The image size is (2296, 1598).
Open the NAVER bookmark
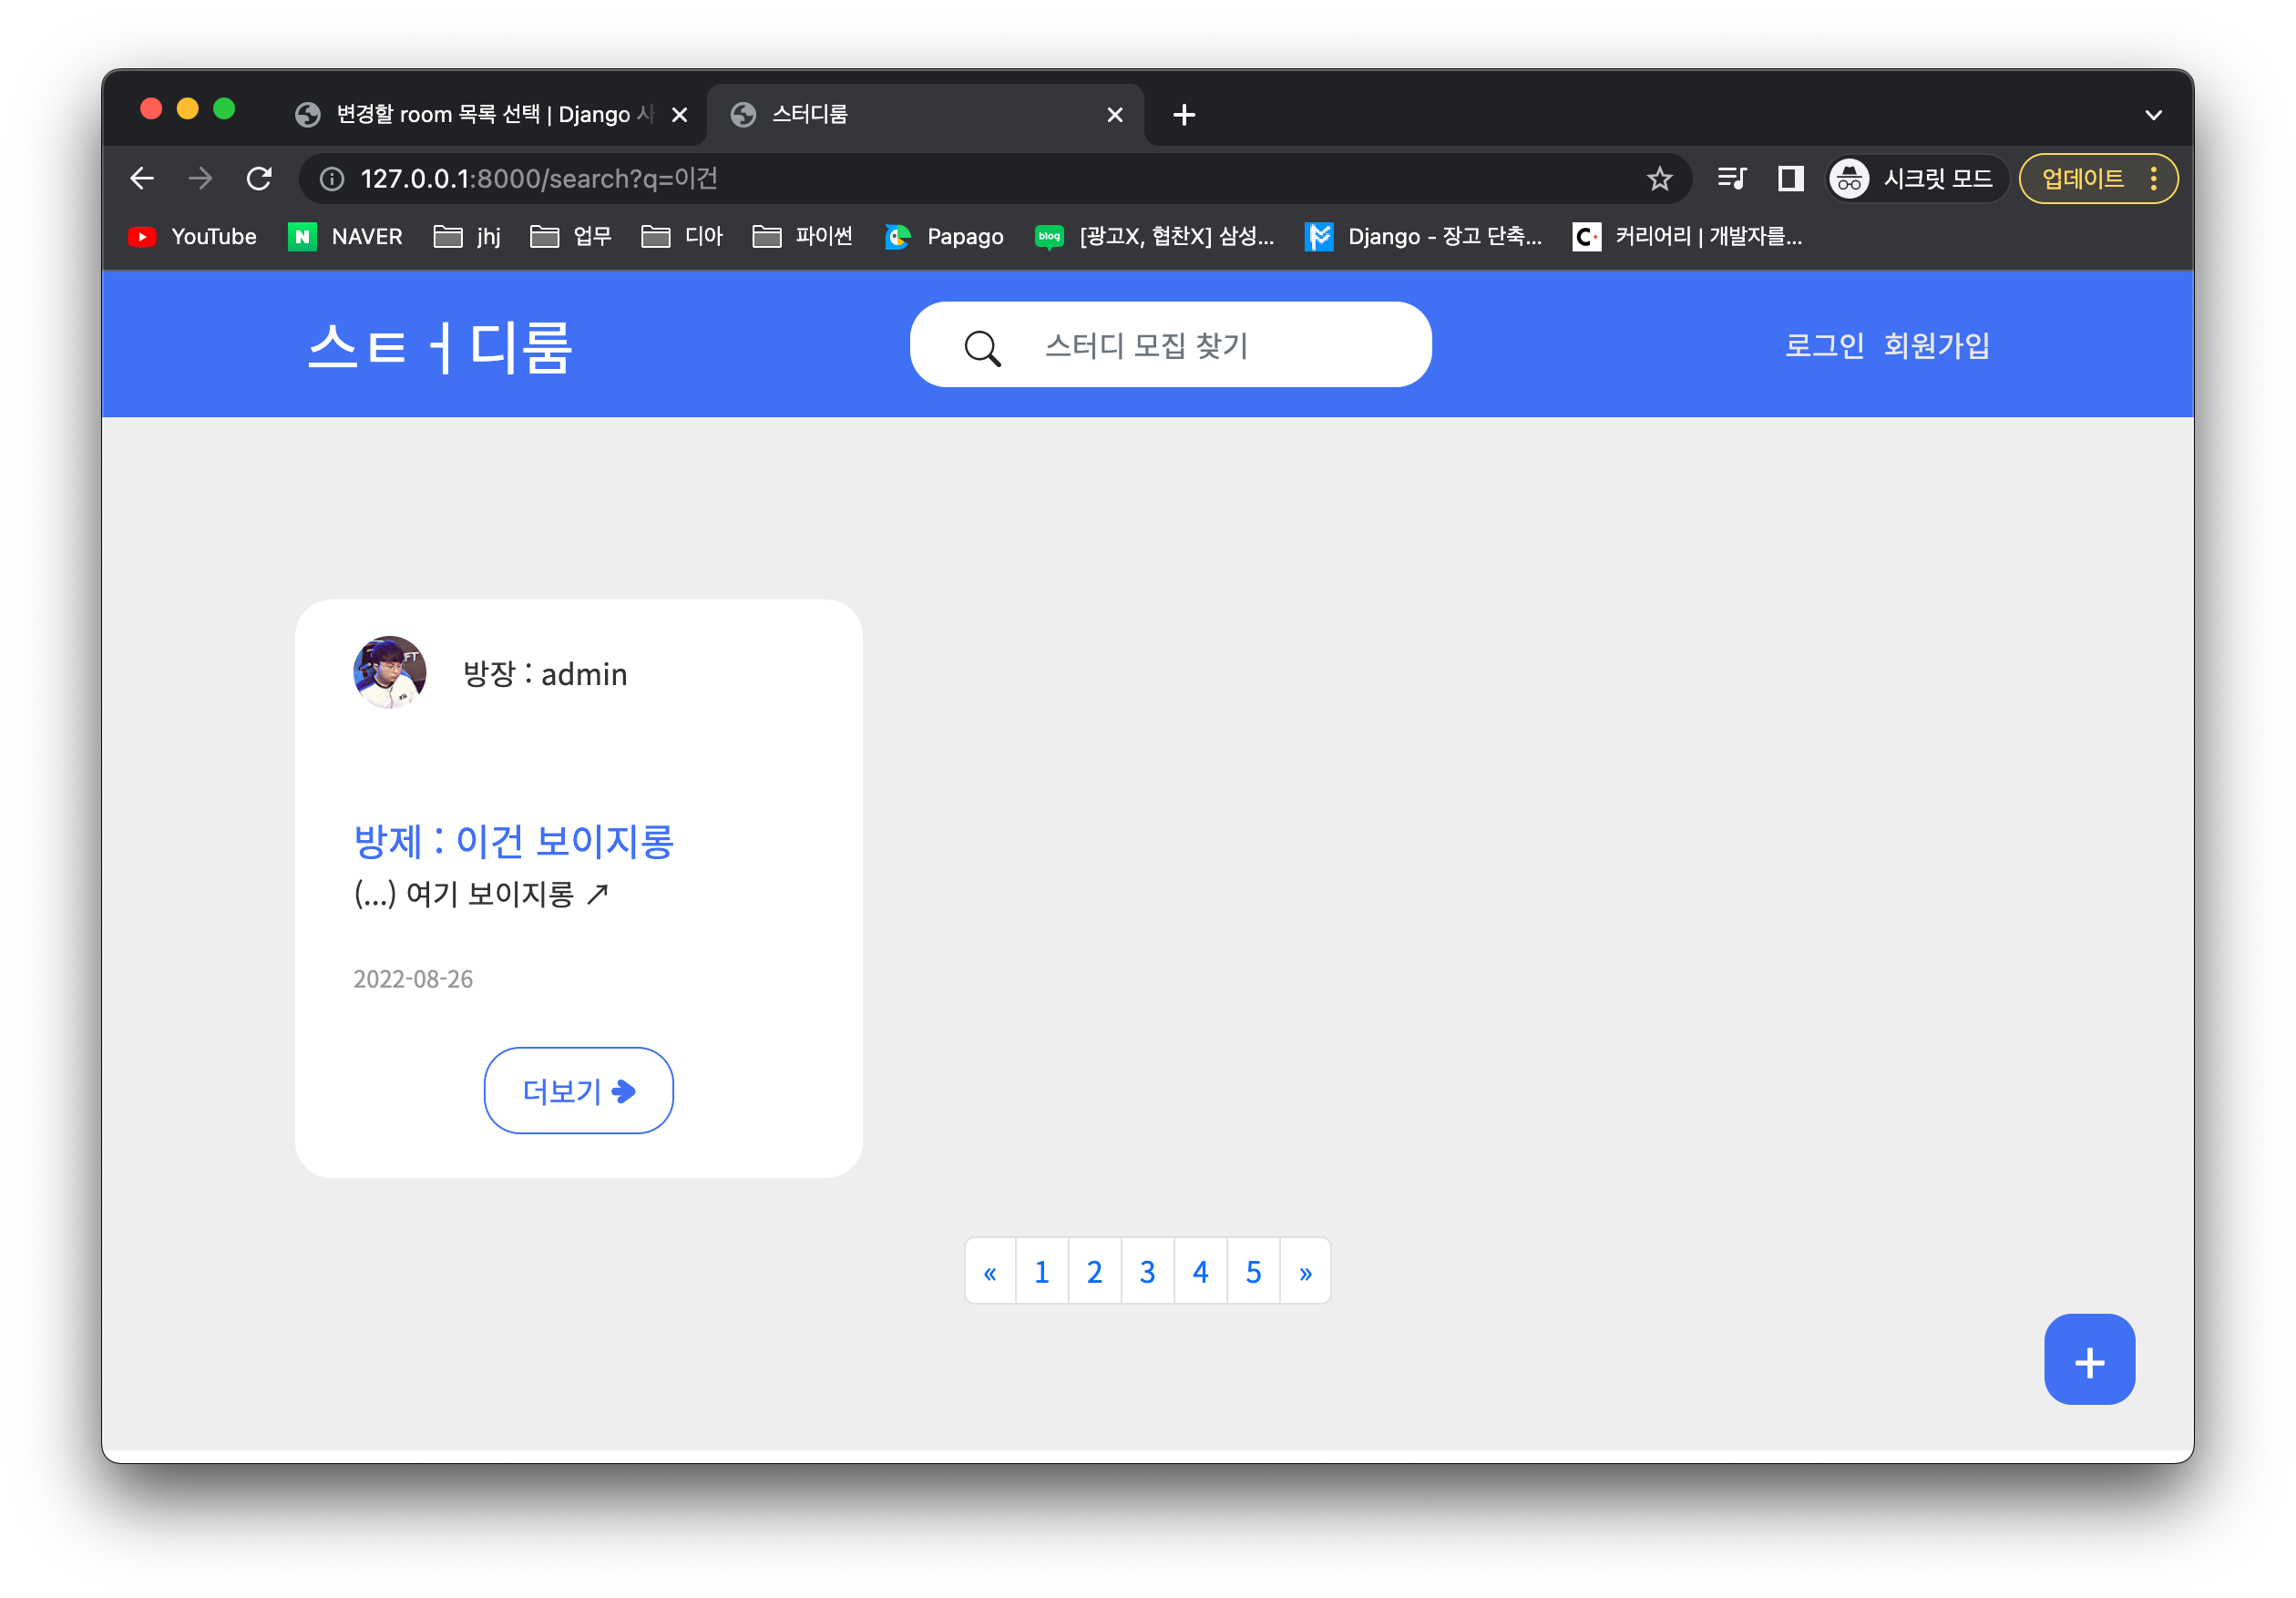tap(346, 237)
